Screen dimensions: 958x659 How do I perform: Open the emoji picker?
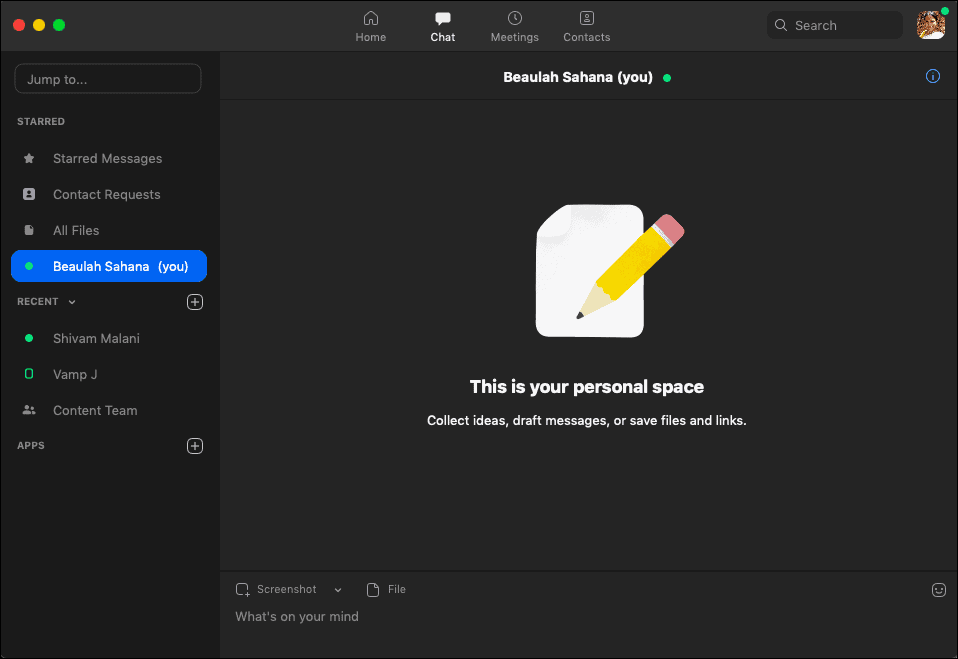pos(938,589)
